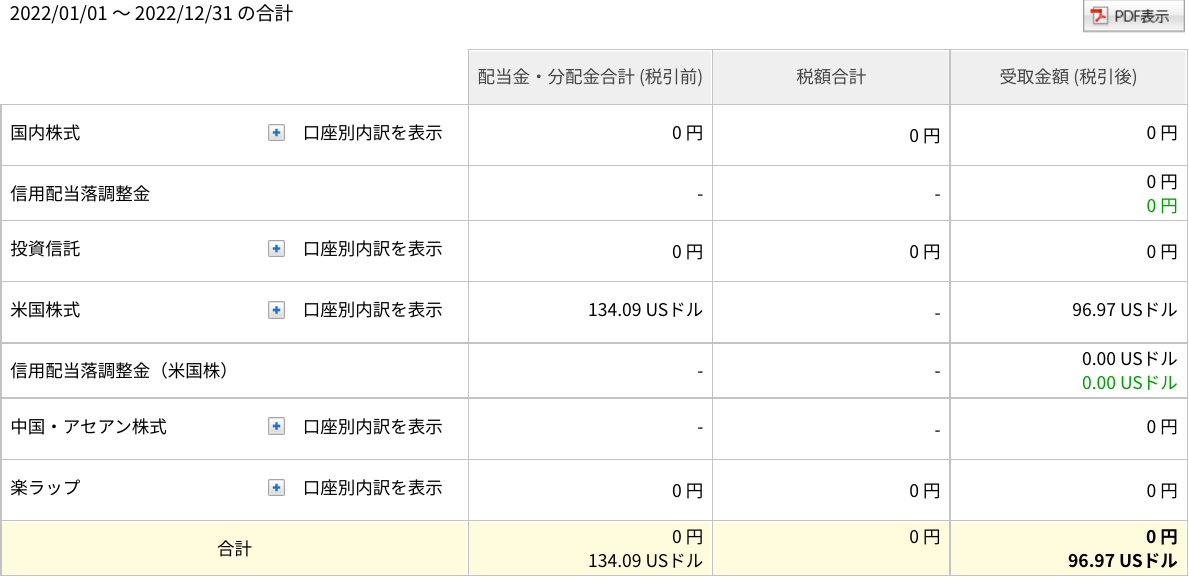Click the bold 96.97 USドル total
The height and width of the screenshot is (579, 1189).
(1122, 562)
